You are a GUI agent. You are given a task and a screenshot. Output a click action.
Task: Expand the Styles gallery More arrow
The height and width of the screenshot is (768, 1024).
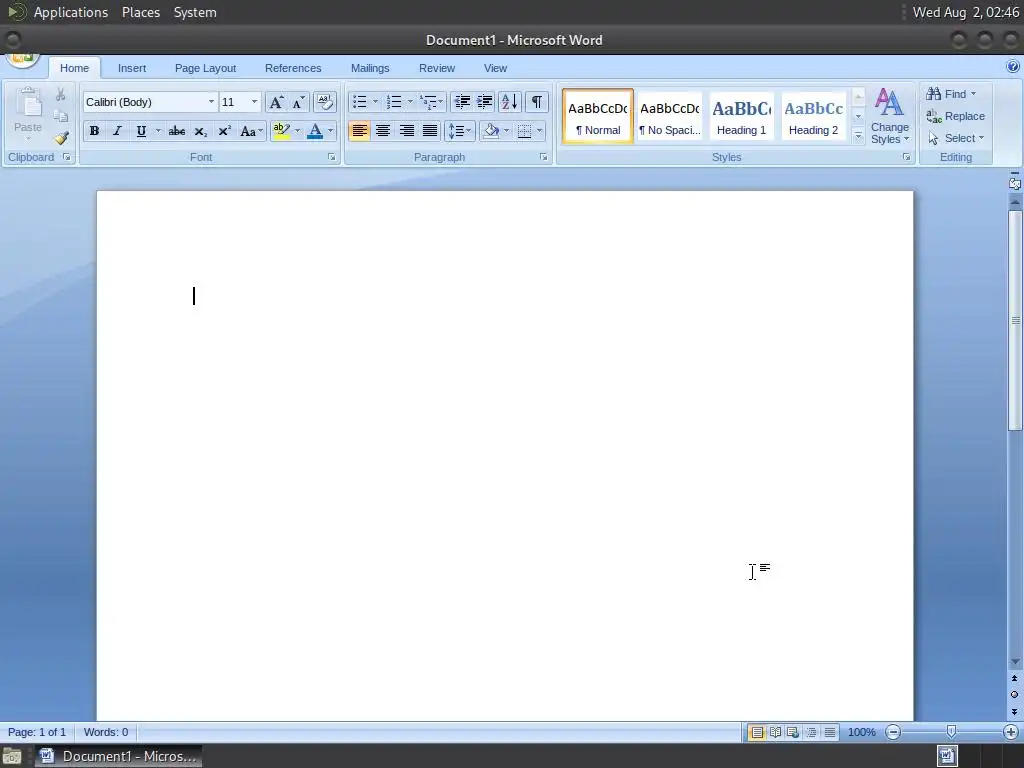[x=859, y=136]
